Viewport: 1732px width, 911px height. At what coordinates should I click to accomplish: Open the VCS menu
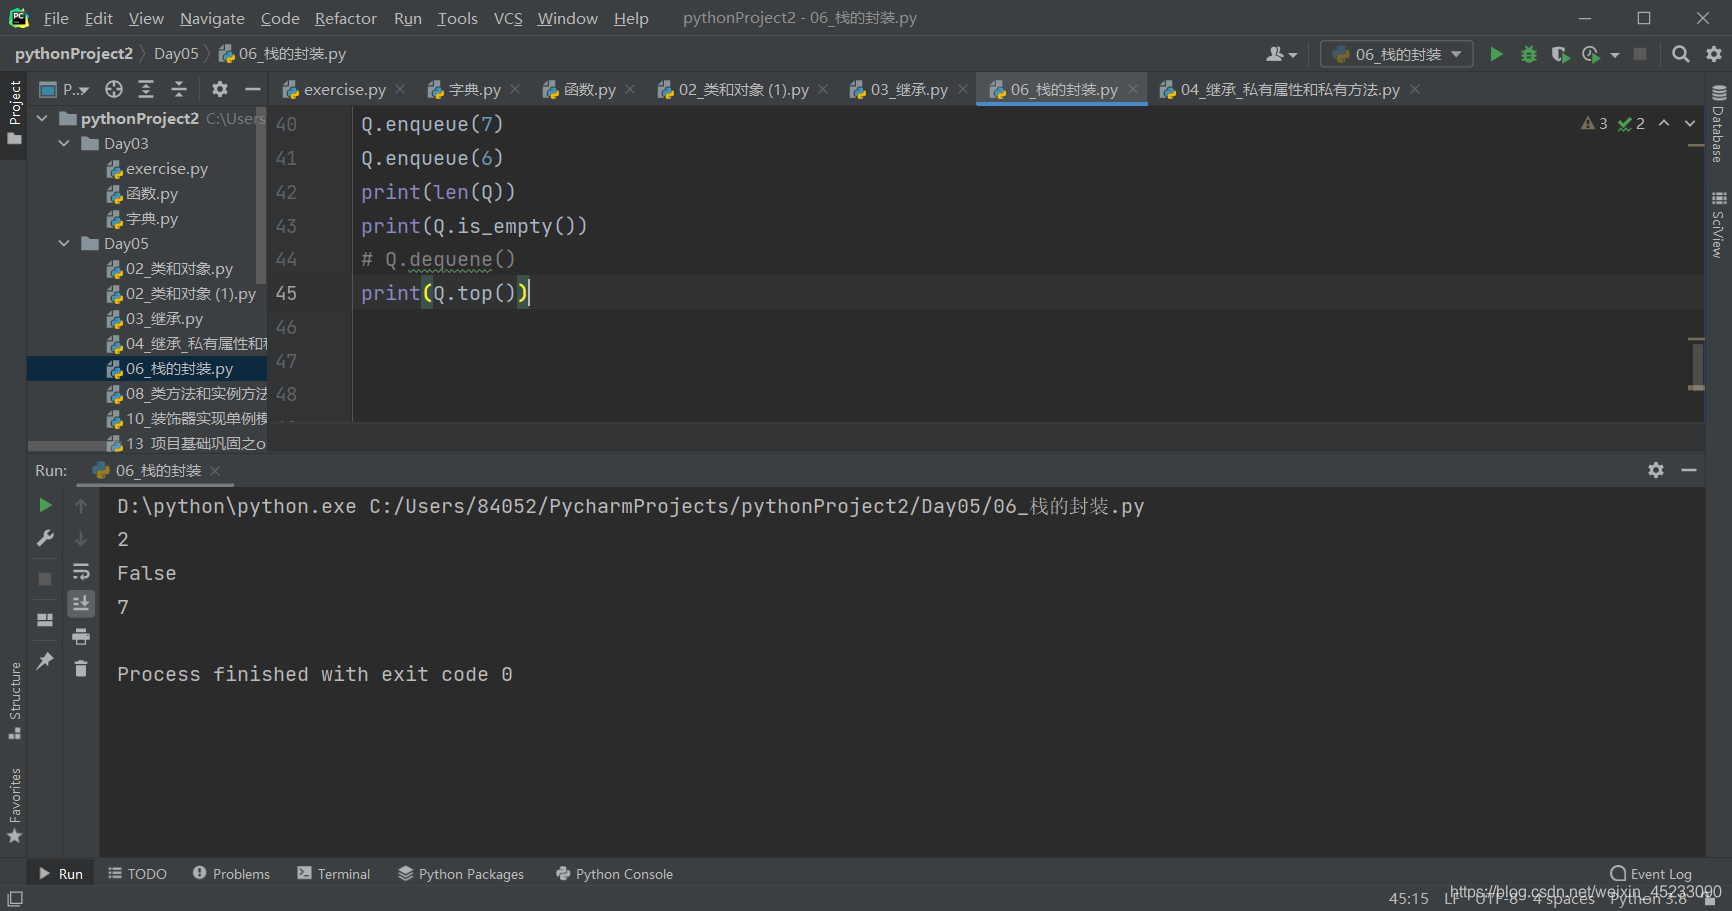click(x=508, y=18)
